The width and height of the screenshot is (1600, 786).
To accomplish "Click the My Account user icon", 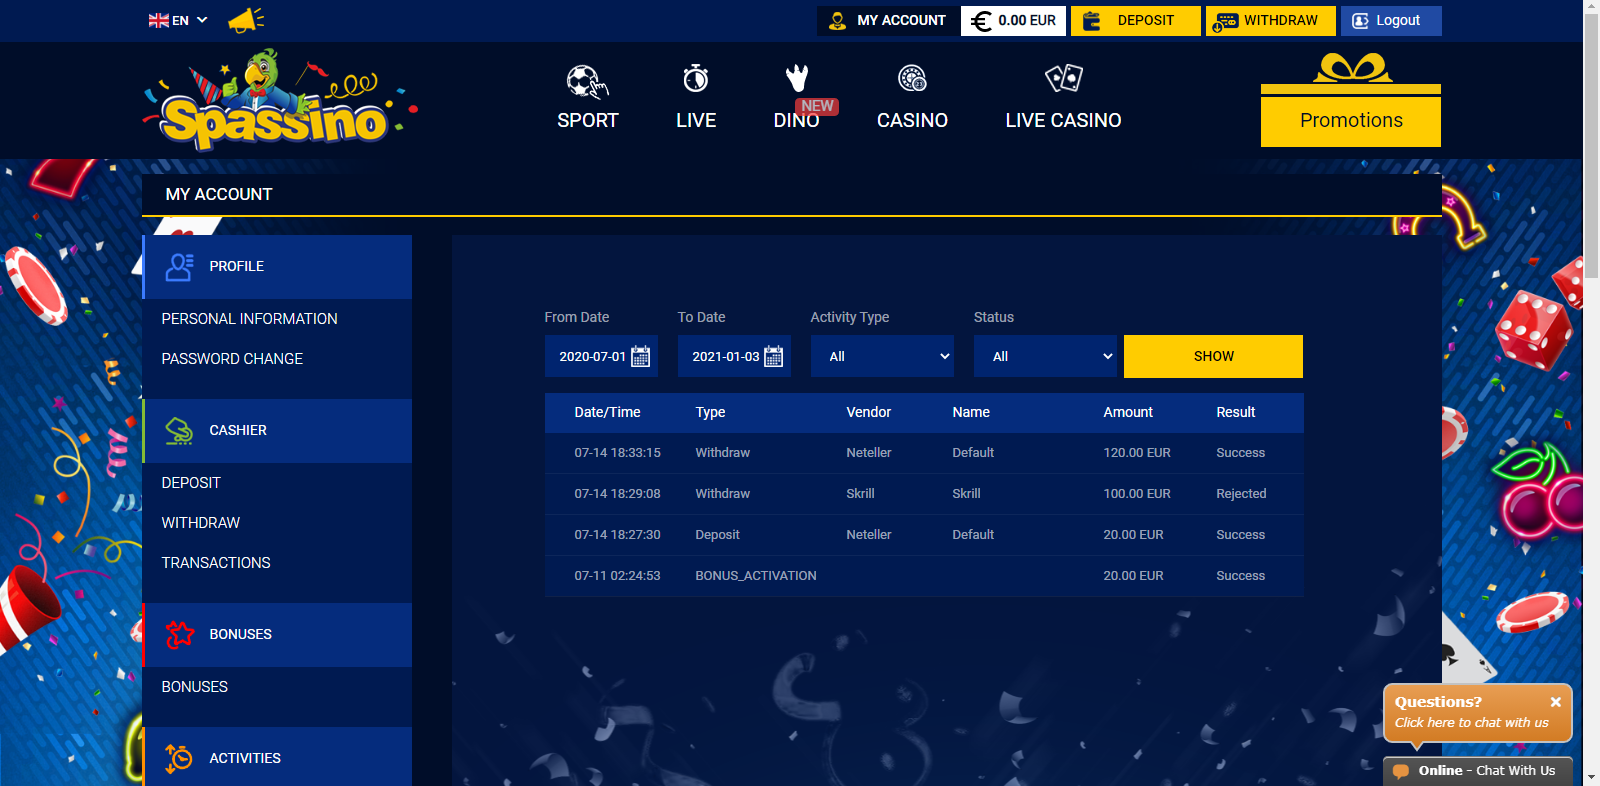I will pos(838,20).
